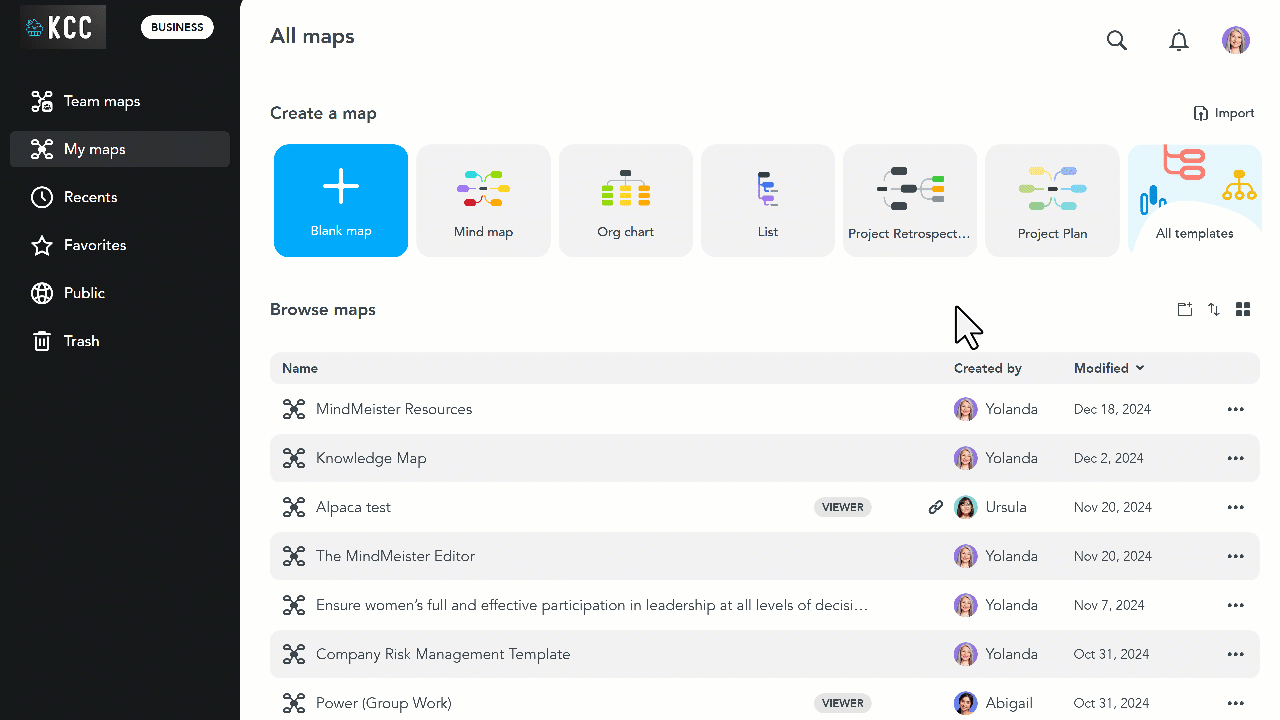Open Public maps in sidebar
The image size is (1280, 720).
click(120, 293)
